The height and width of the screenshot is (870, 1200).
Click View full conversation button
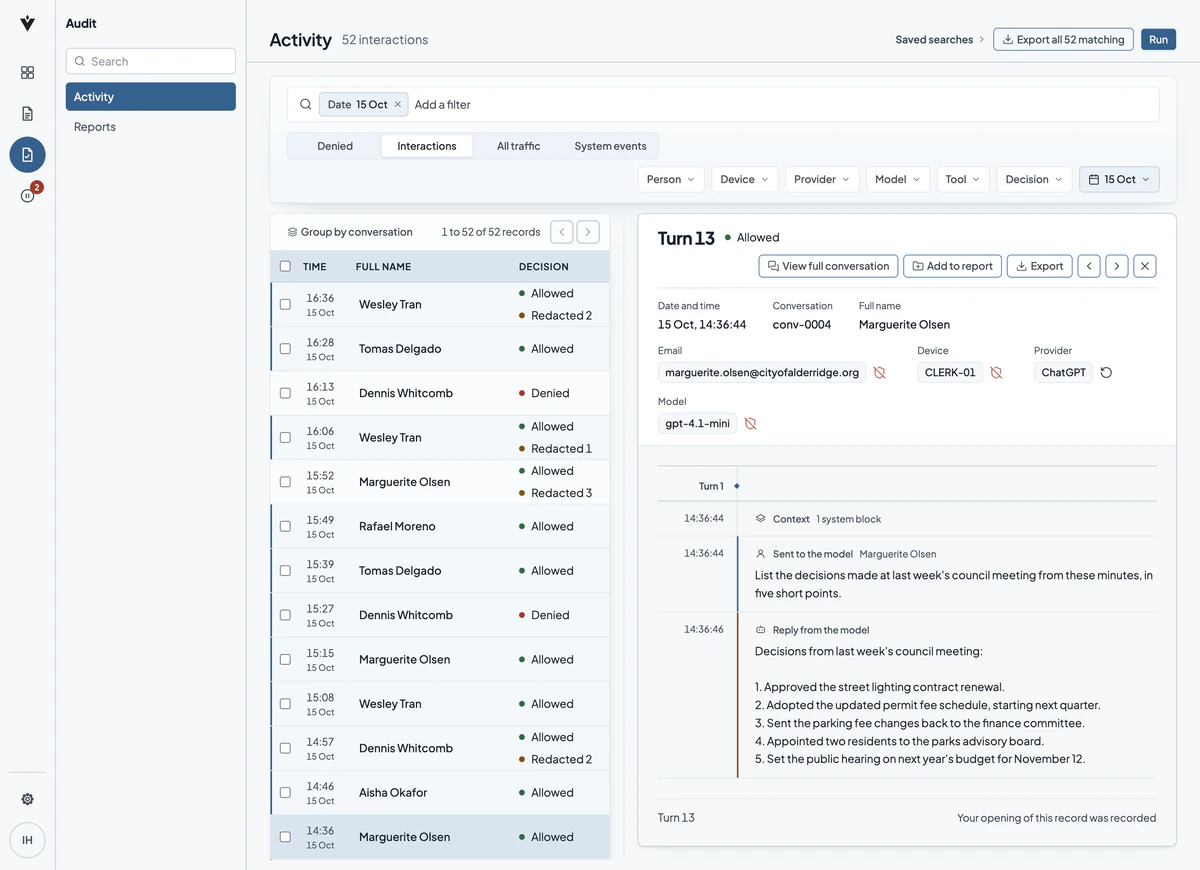click(x=828, y=266)
